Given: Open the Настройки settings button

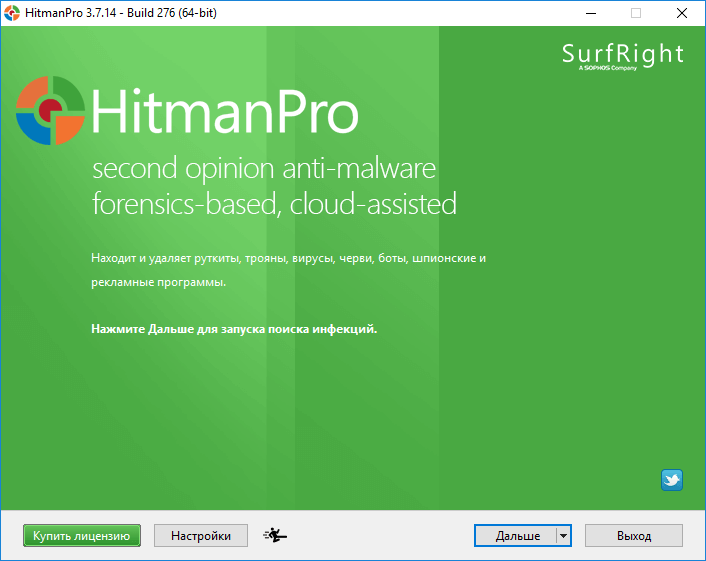Looking at the screenshot, I should (x=201, y=536).
